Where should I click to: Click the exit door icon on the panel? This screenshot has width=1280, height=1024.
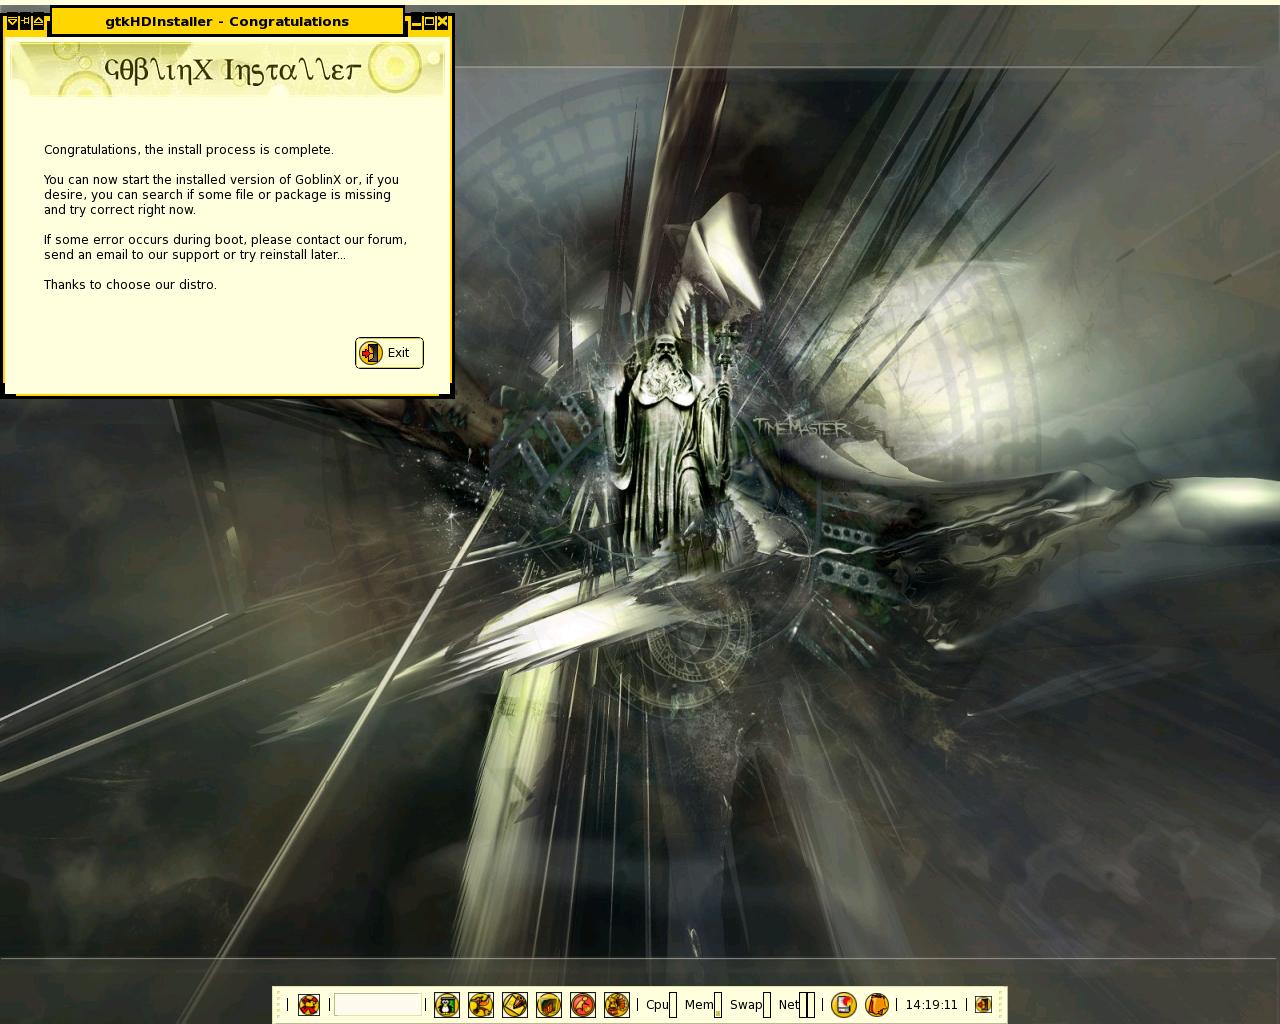[983, 1005]
